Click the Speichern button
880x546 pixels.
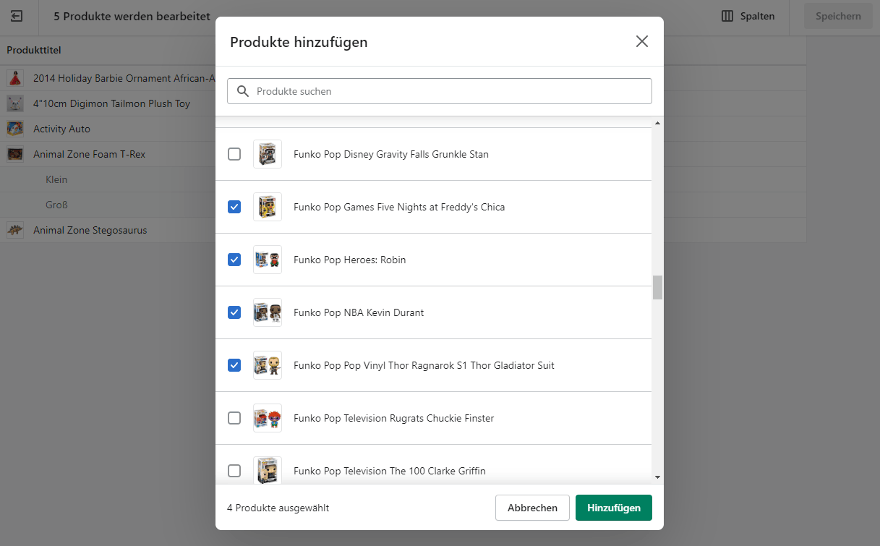[x=838, y=16]
